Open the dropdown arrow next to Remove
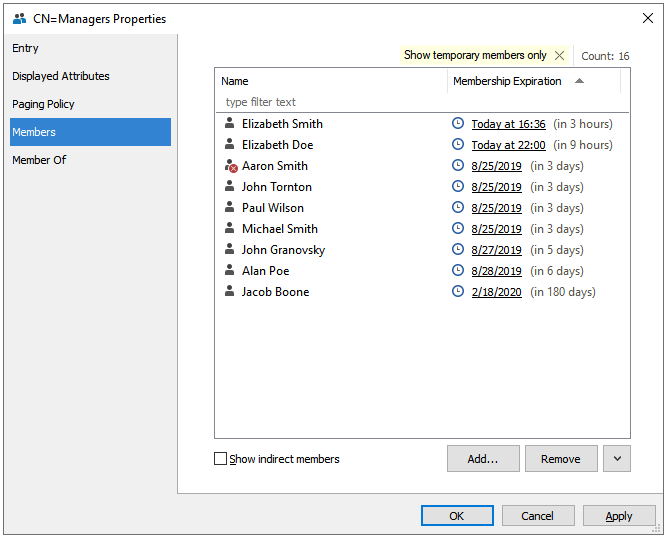Image resolution: width=667 pixels, height=538 pixels. point(617,459)
